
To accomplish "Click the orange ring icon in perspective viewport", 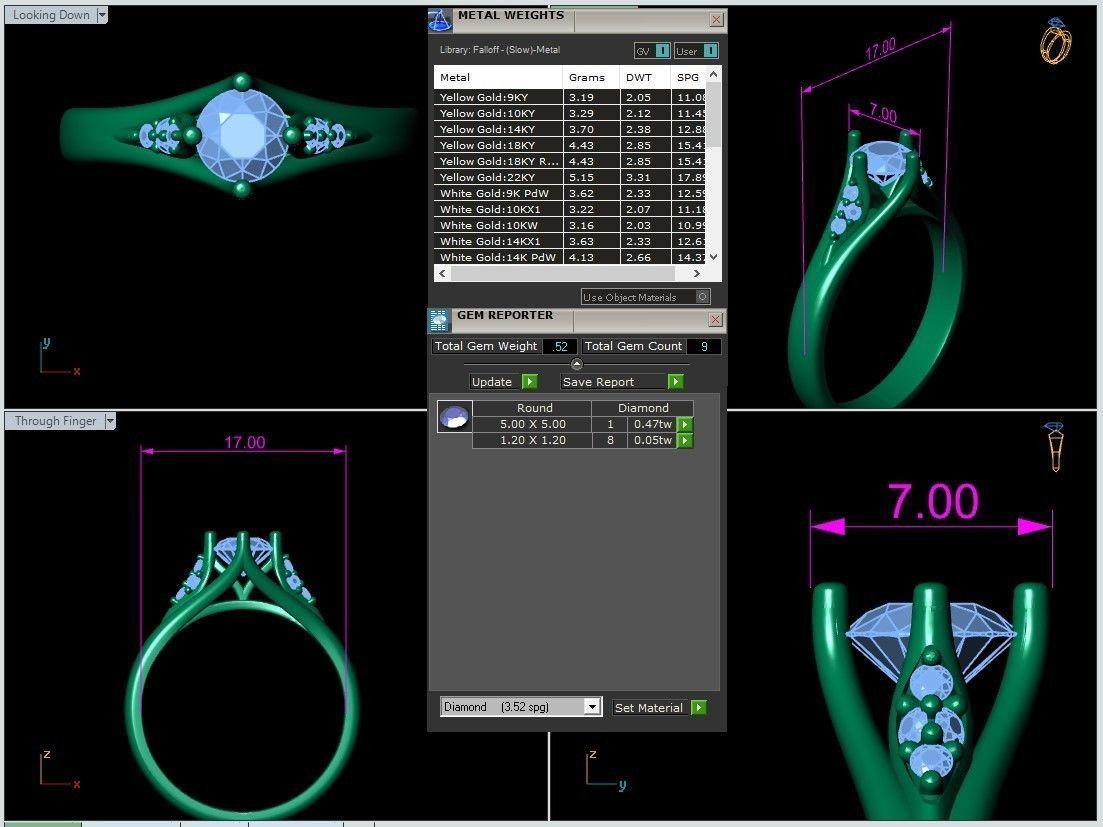I will tap(1056, 41).
